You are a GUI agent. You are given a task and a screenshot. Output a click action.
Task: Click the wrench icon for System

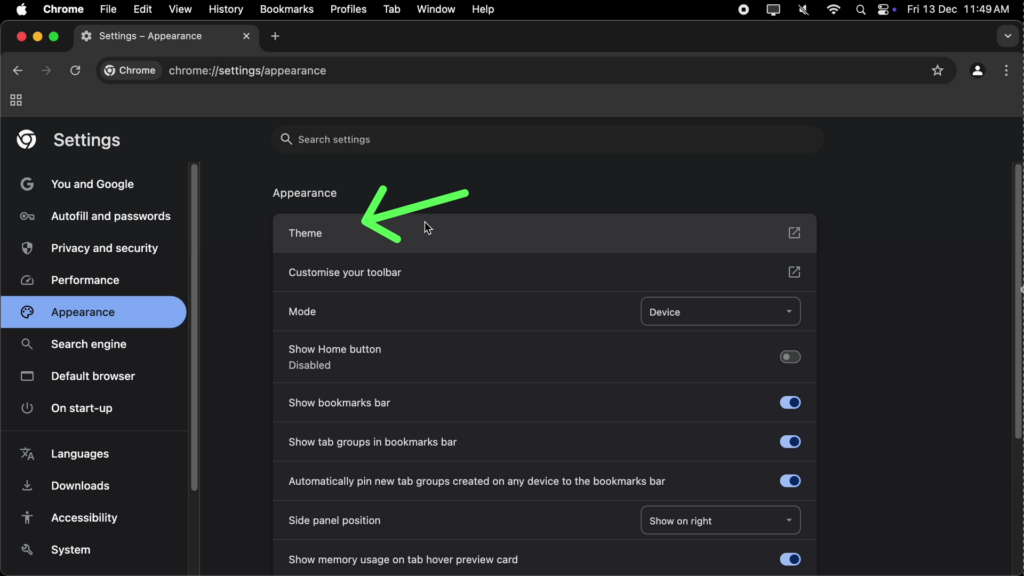(x=27, y=550)
